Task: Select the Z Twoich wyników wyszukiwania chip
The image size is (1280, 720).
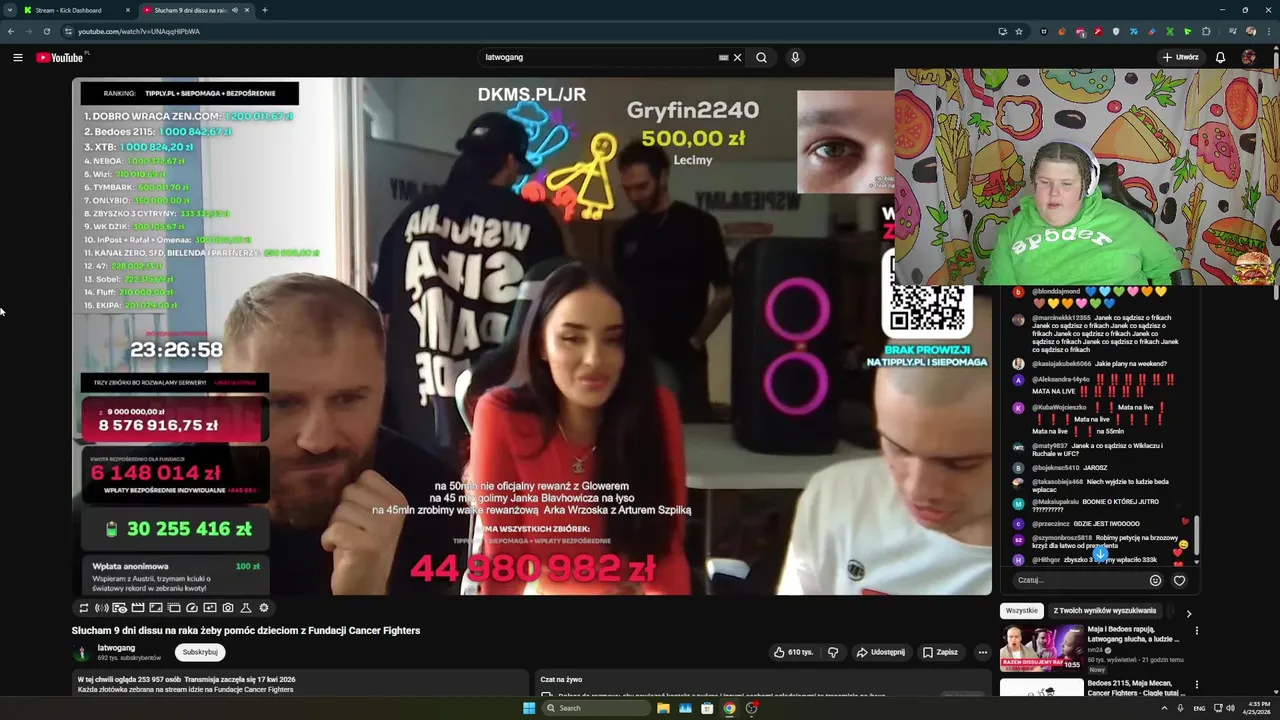Action: tap(1104, 610)
